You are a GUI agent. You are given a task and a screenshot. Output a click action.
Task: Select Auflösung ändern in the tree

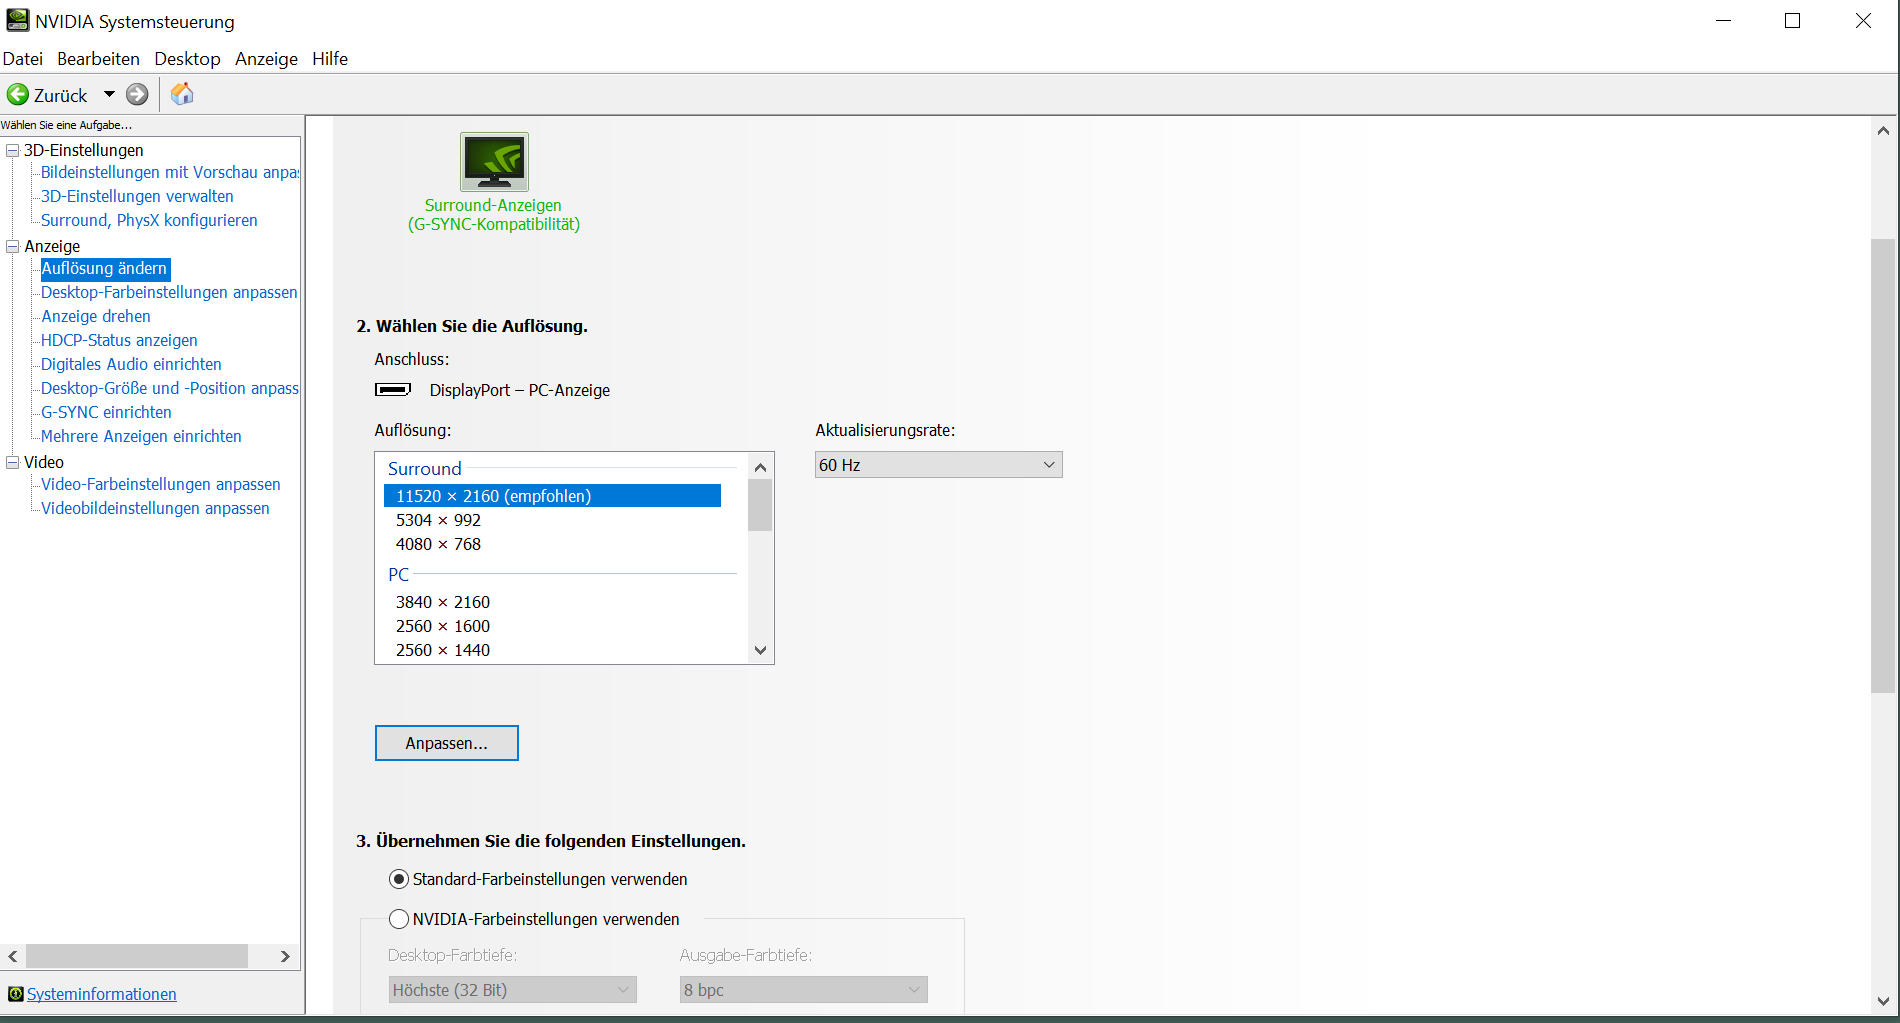105,268
